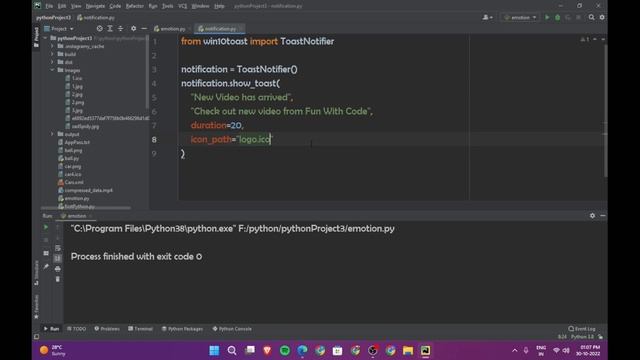
Task: Collapse the pythonProject3 root folder
Action: (x=45, y=38)
